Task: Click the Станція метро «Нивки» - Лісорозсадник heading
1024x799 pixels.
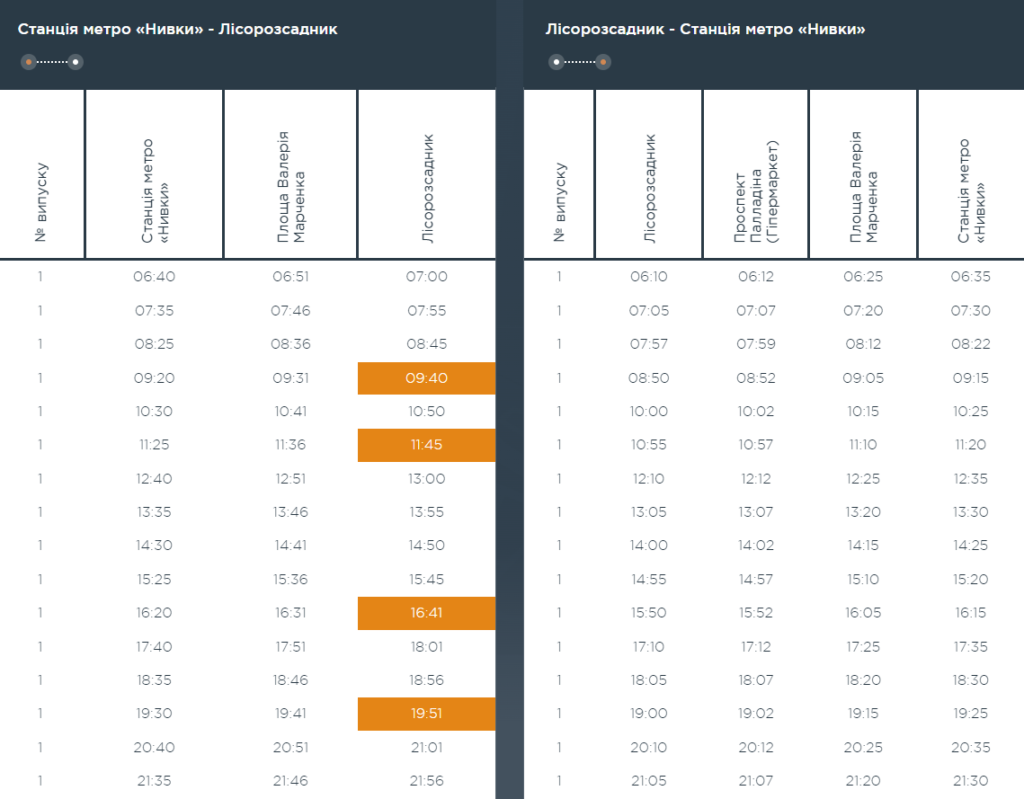Action: point(178,29)
